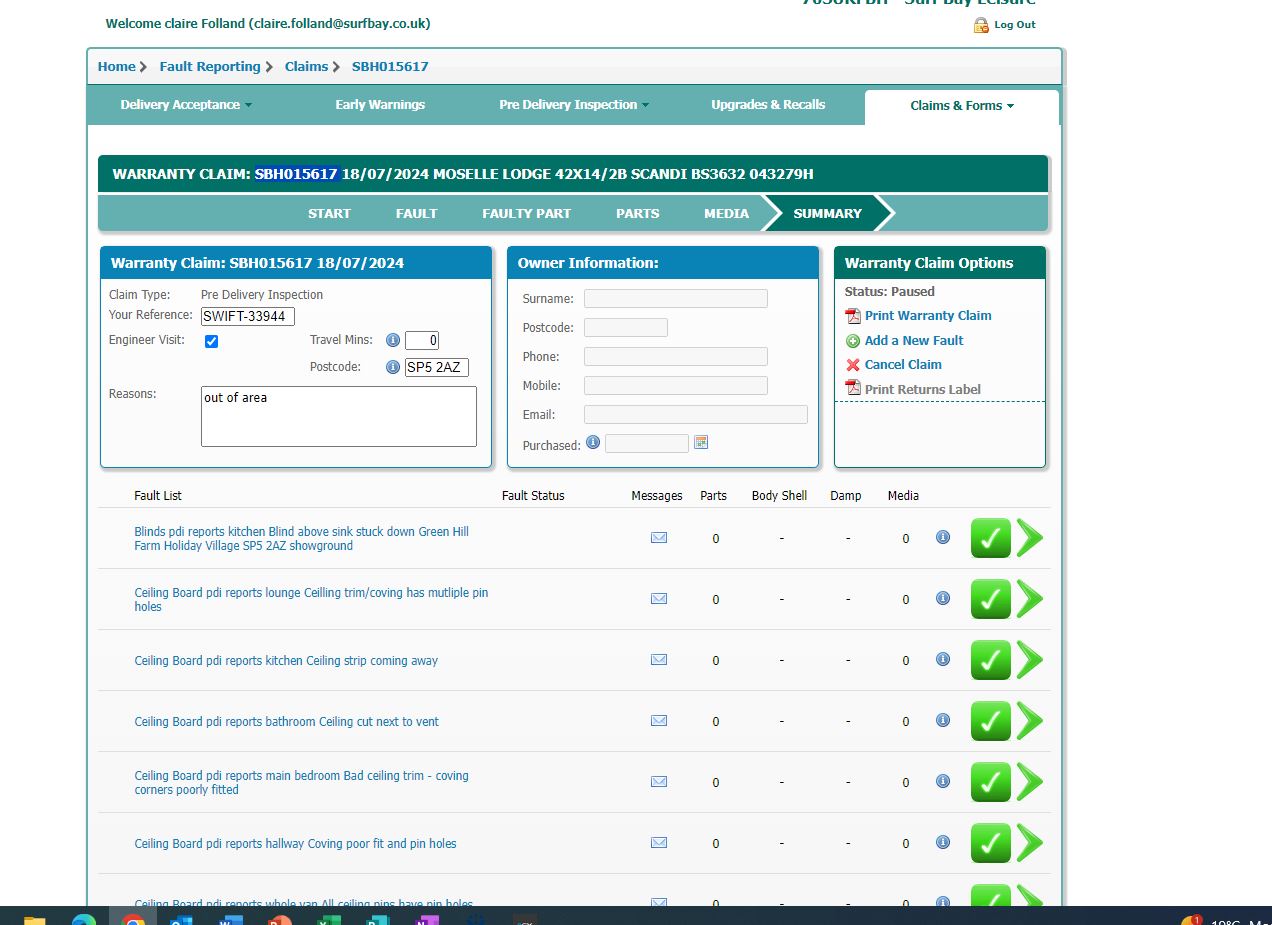The height and width of the screenshot is (925, 1272).
Task: Open the calendar picker for Purchased date
Action: coord(701,442)
